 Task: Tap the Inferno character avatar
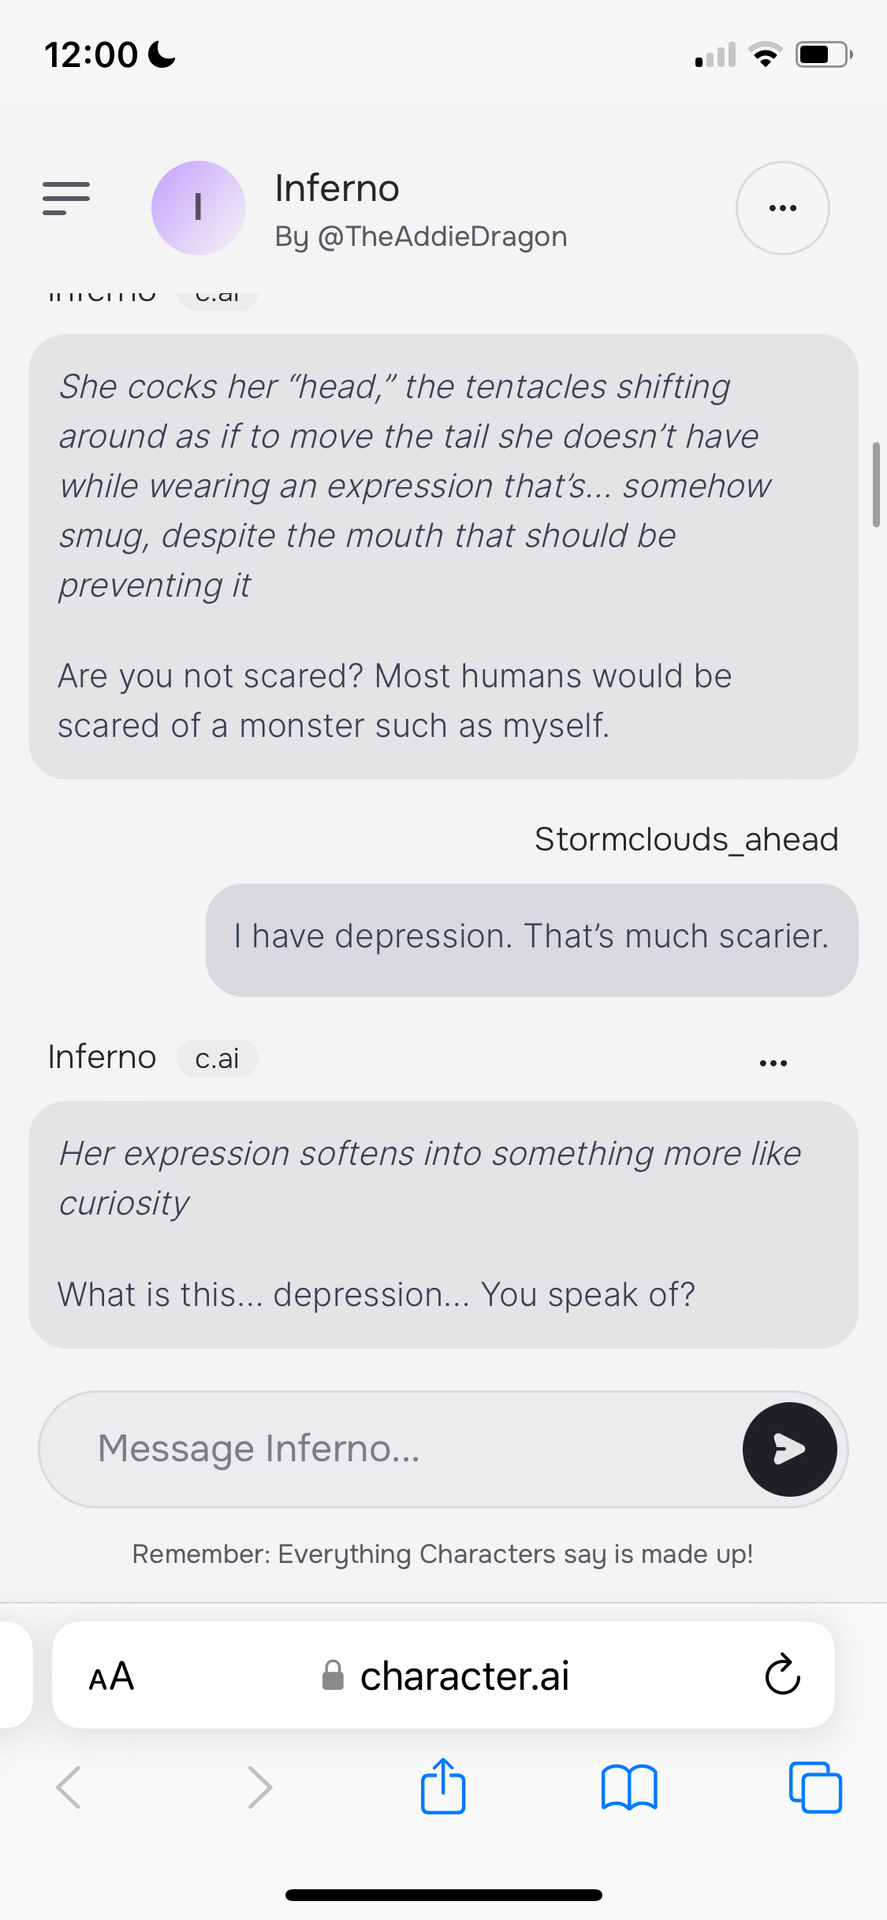point(198,208)
